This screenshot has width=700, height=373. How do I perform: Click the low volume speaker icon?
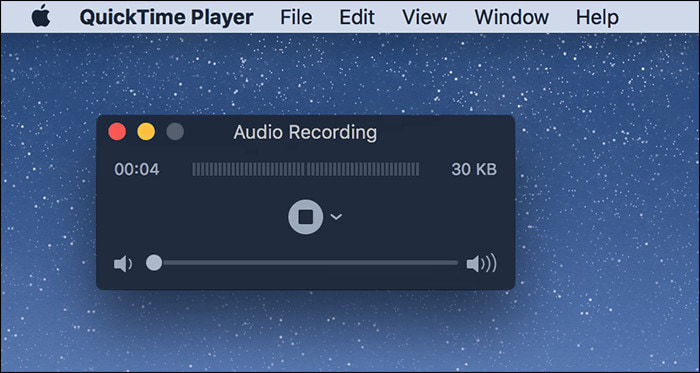point(123,265)
